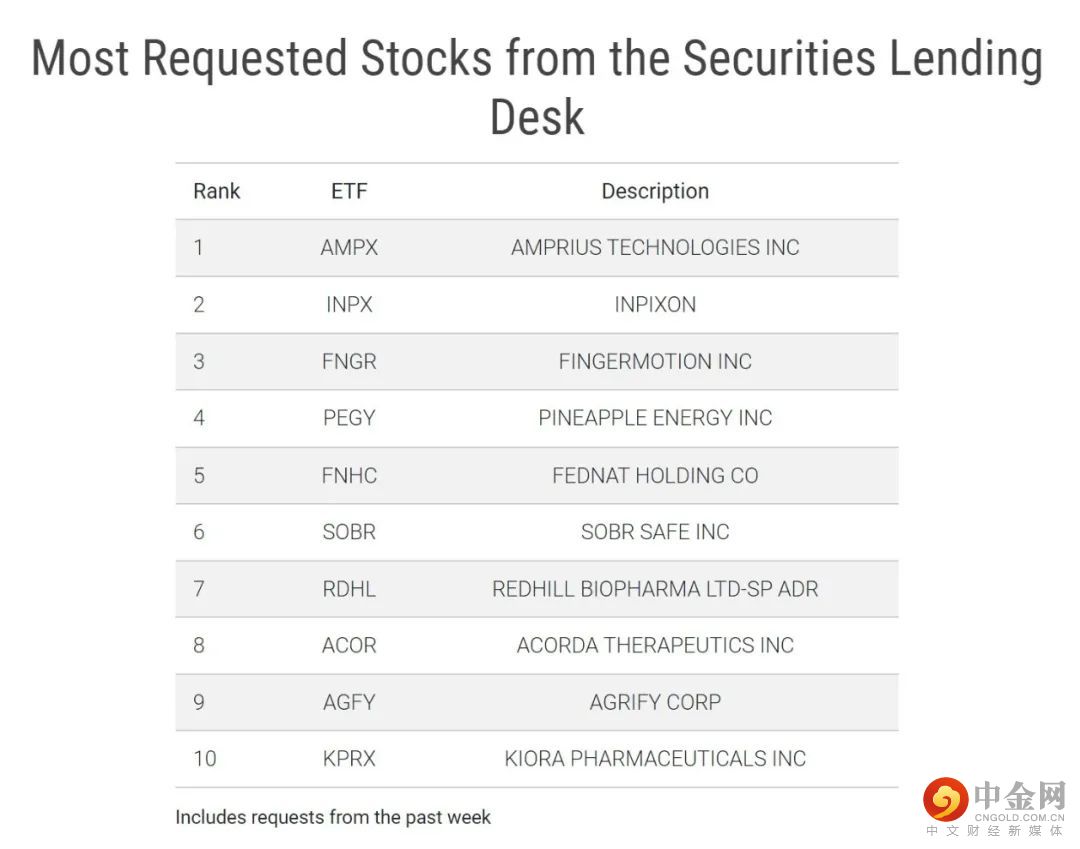Select the FNGR ticker
The image size is (1080, 849).
coord(349,361)
